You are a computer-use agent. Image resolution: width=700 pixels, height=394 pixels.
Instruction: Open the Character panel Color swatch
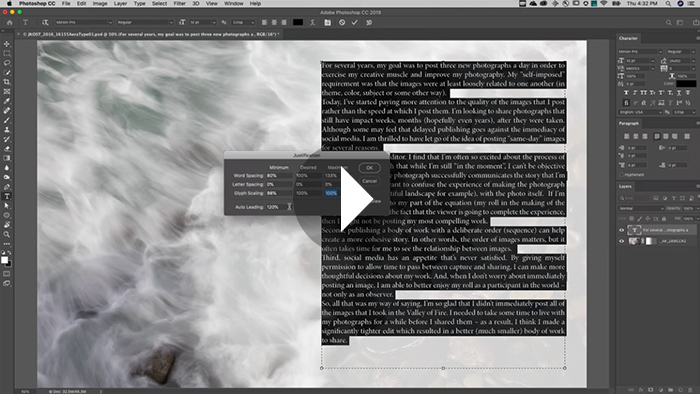[x=686, y=83]
